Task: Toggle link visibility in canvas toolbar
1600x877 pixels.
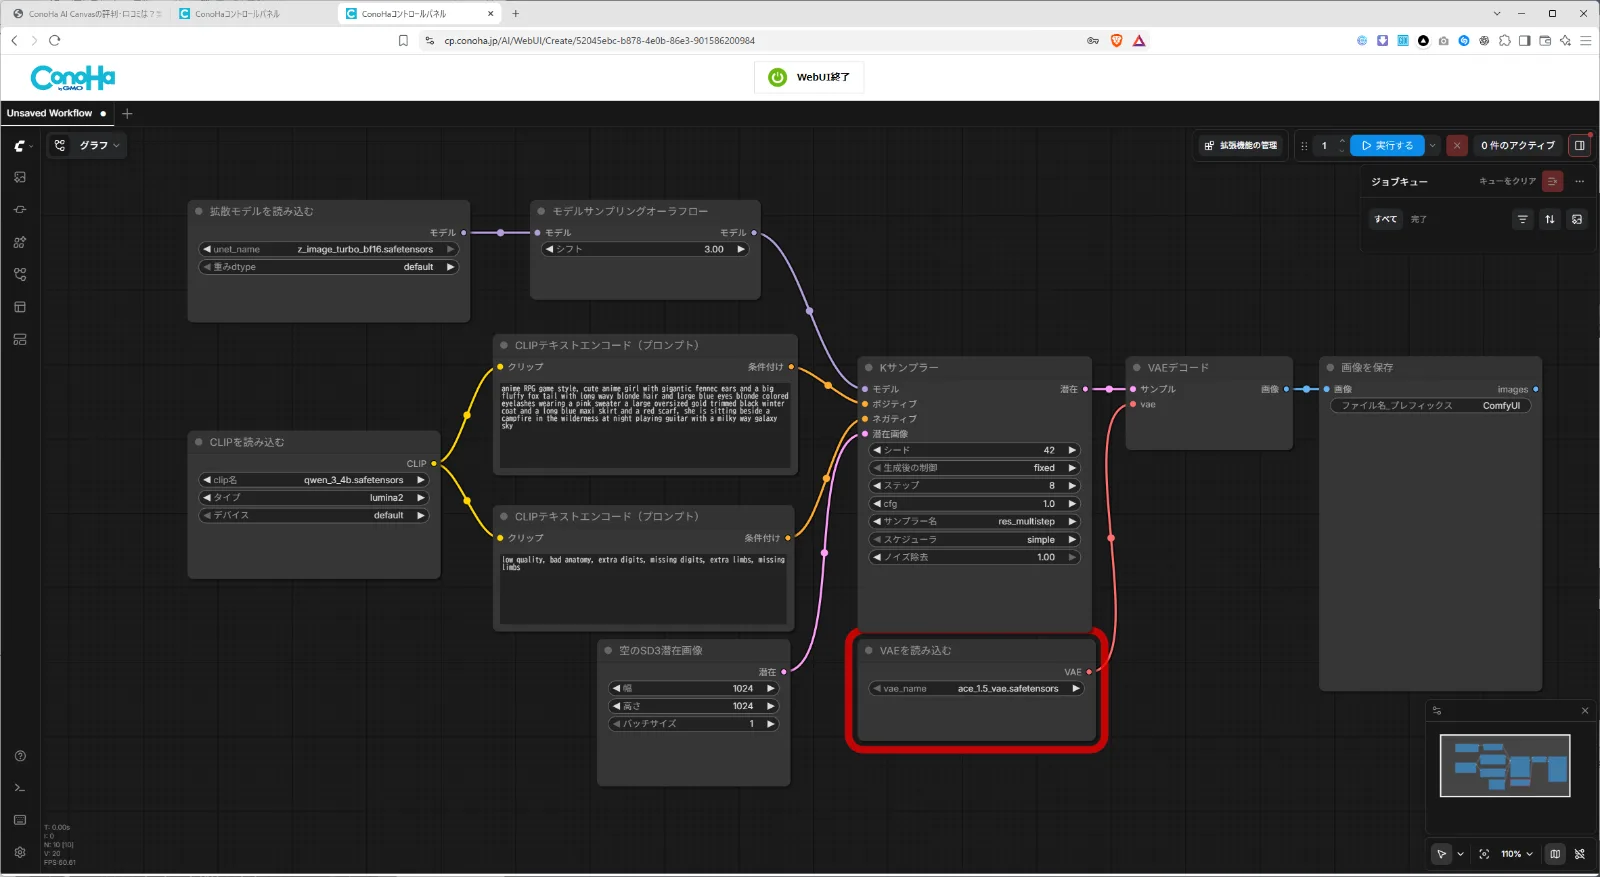Action: click(1579, 854)
